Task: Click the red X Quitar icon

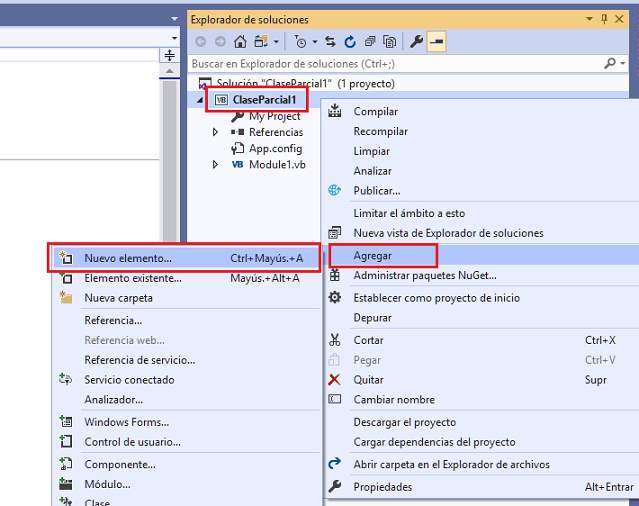Action: [334, 380]
